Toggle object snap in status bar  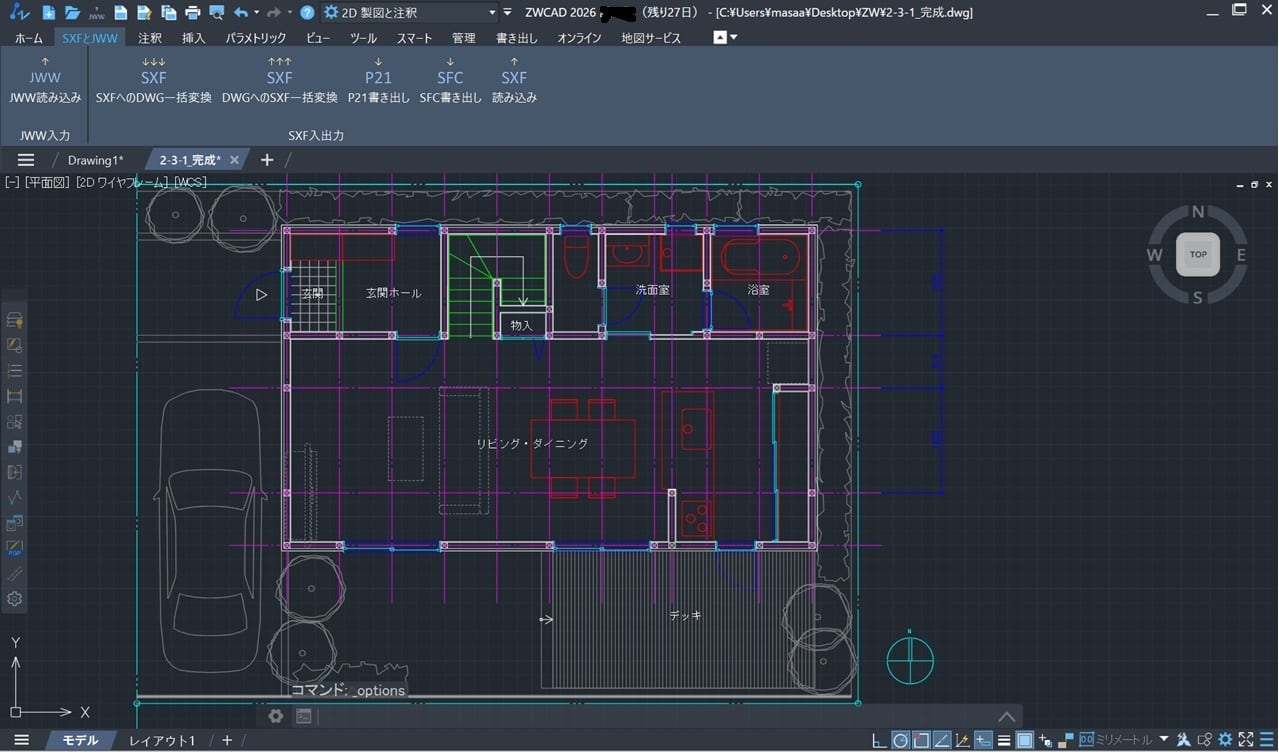921,741
